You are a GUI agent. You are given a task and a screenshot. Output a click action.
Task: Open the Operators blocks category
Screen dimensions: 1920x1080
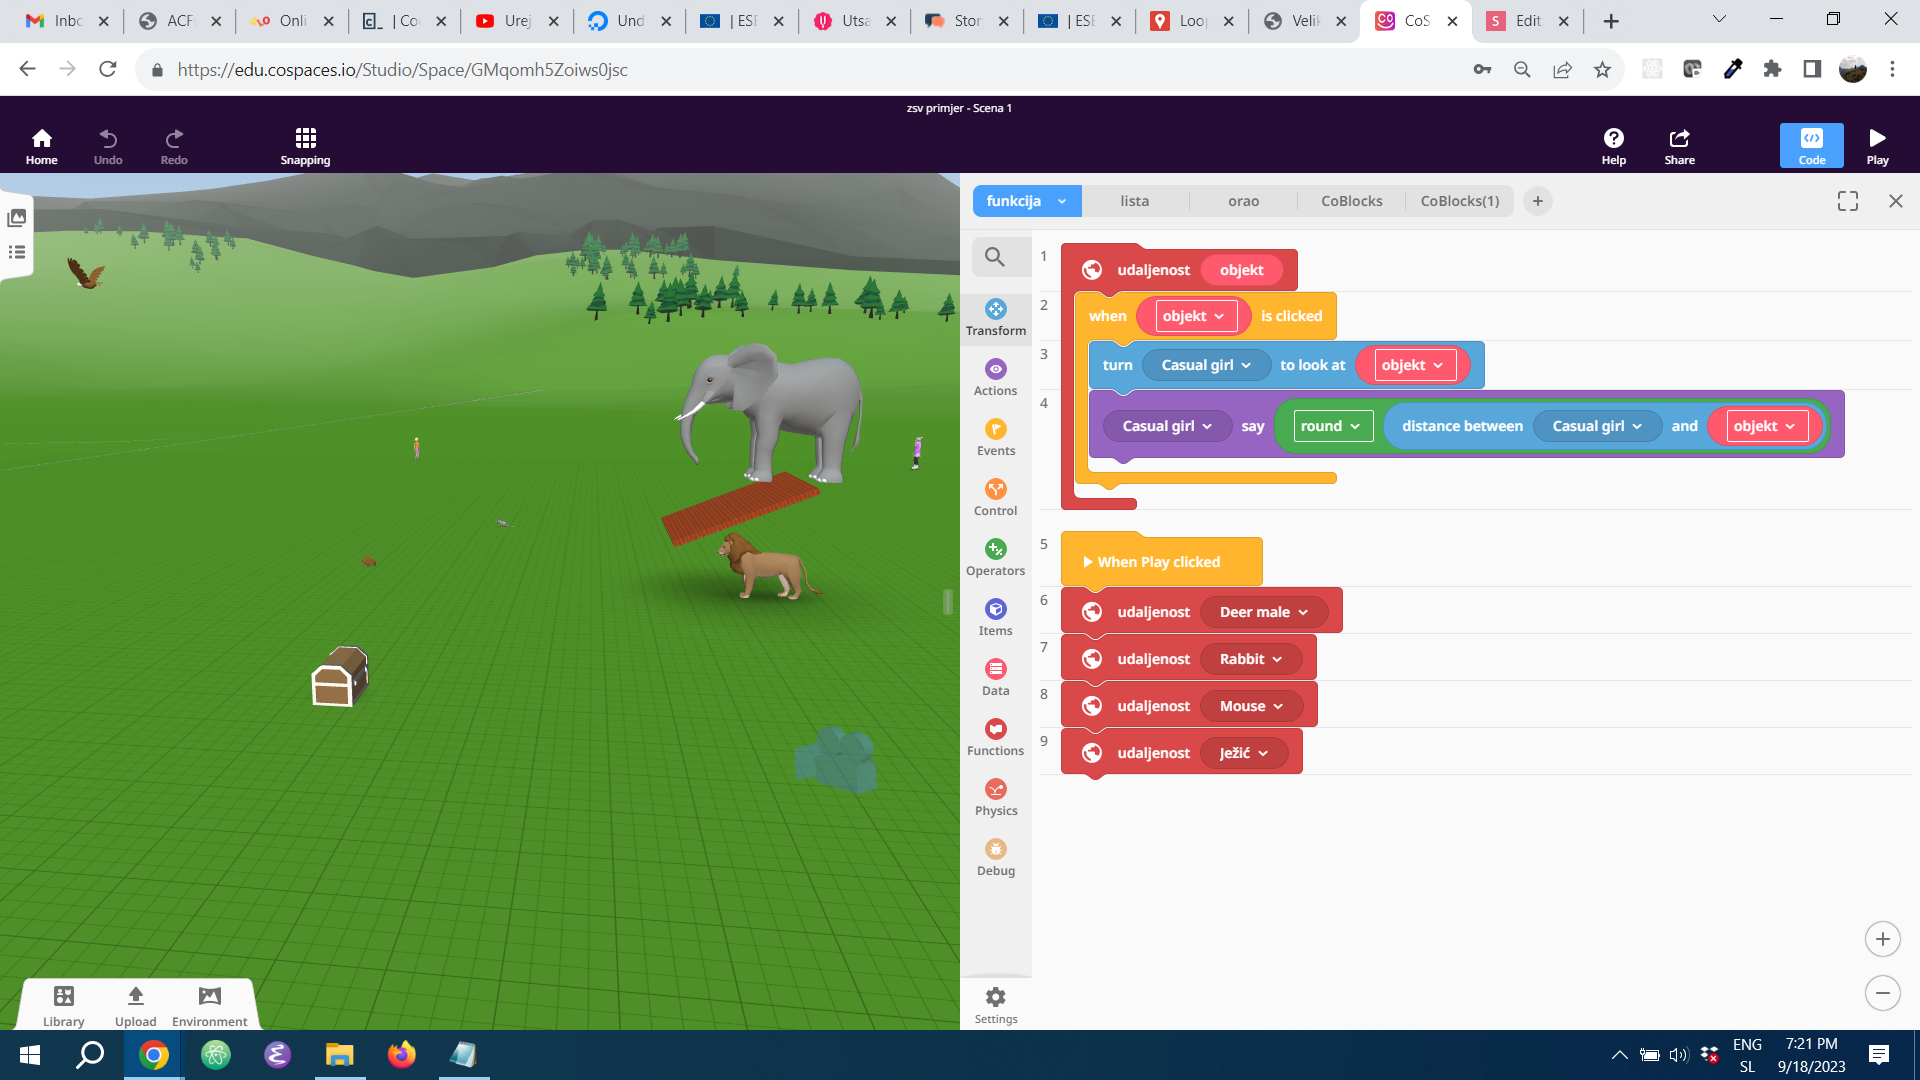[995, 557]
